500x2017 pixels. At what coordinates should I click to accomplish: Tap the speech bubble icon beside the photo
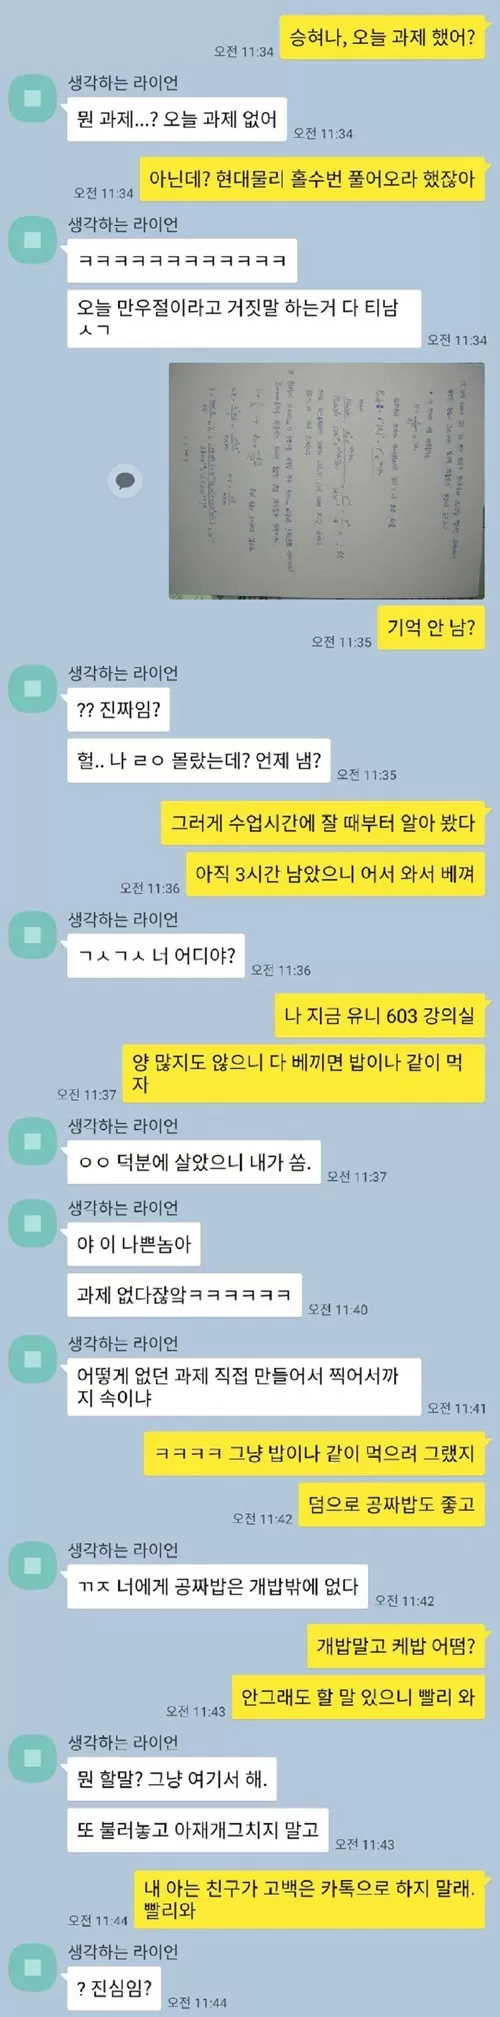(x=126, y=481)
